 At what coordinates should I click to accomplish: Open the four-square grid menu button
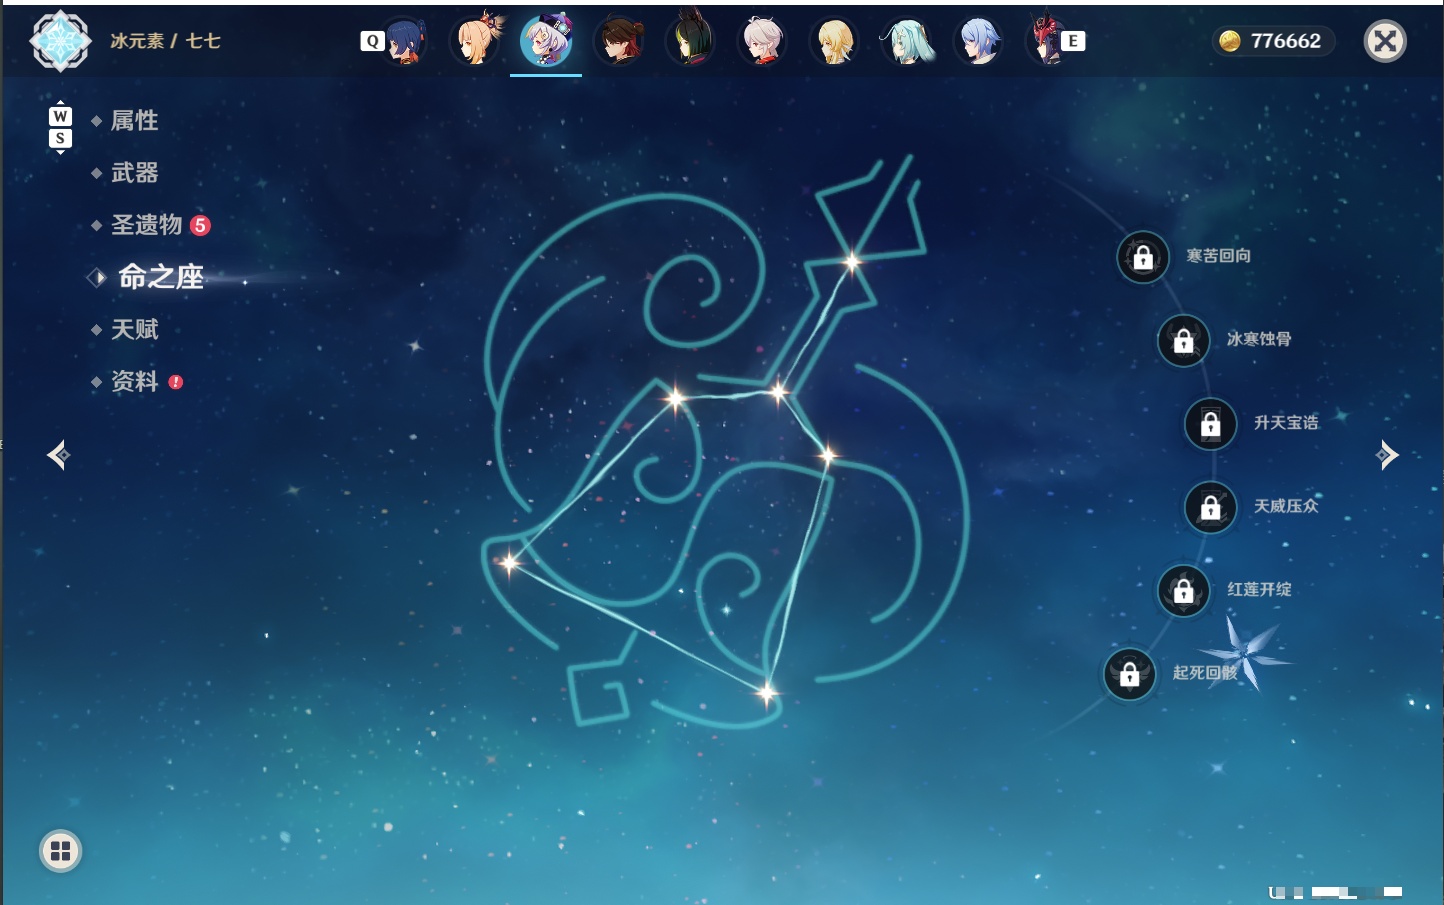click(x=60, y=851)
